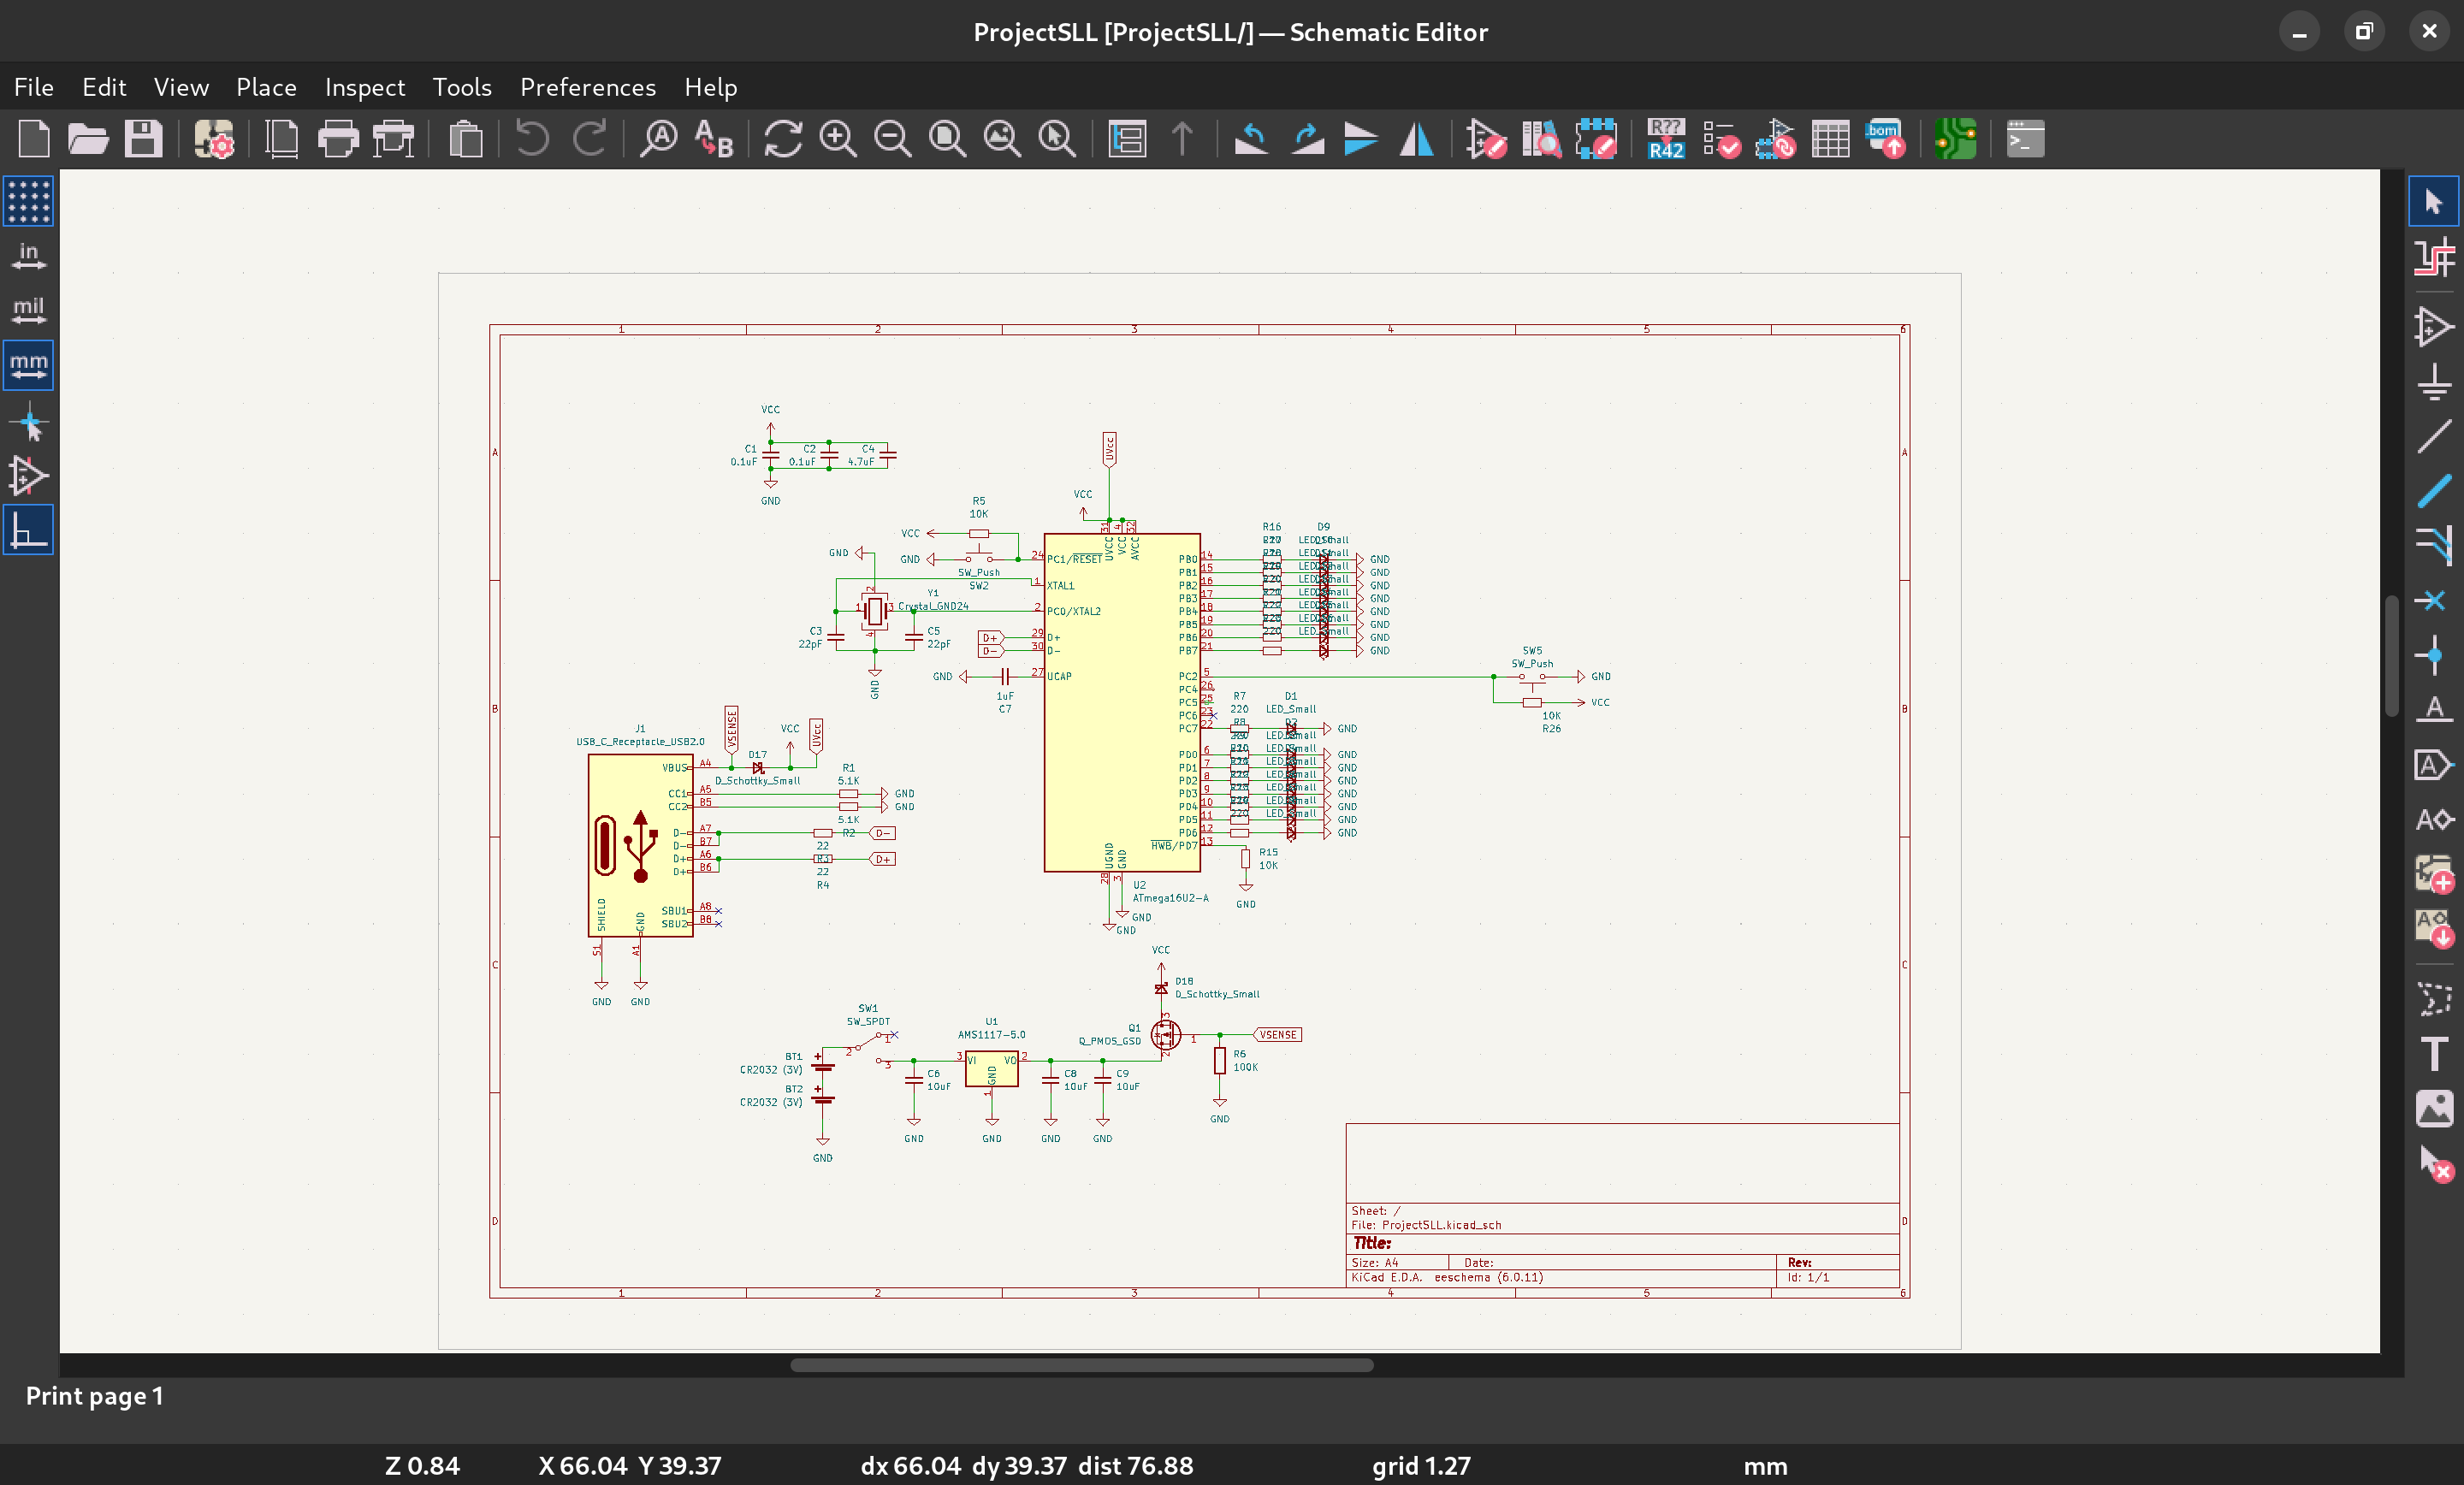Switch units to inches
The height and width of the screenshot is (1485, 2464).
point(28,256)
